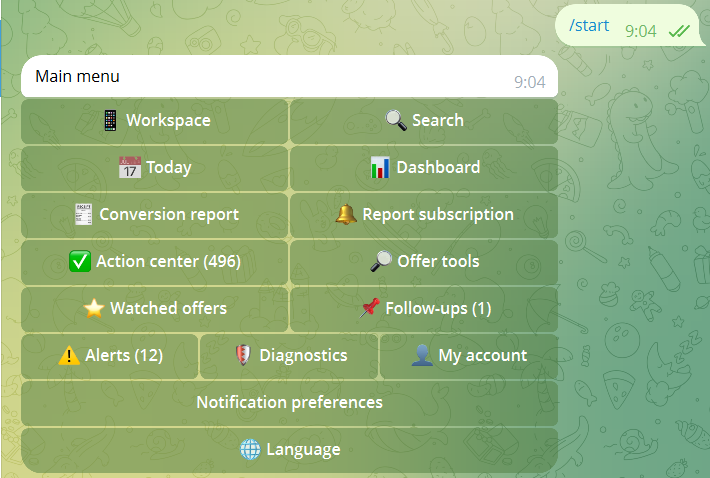
Task: Click the 9:04 time next to /start
Action: click(x=641, y=31)
